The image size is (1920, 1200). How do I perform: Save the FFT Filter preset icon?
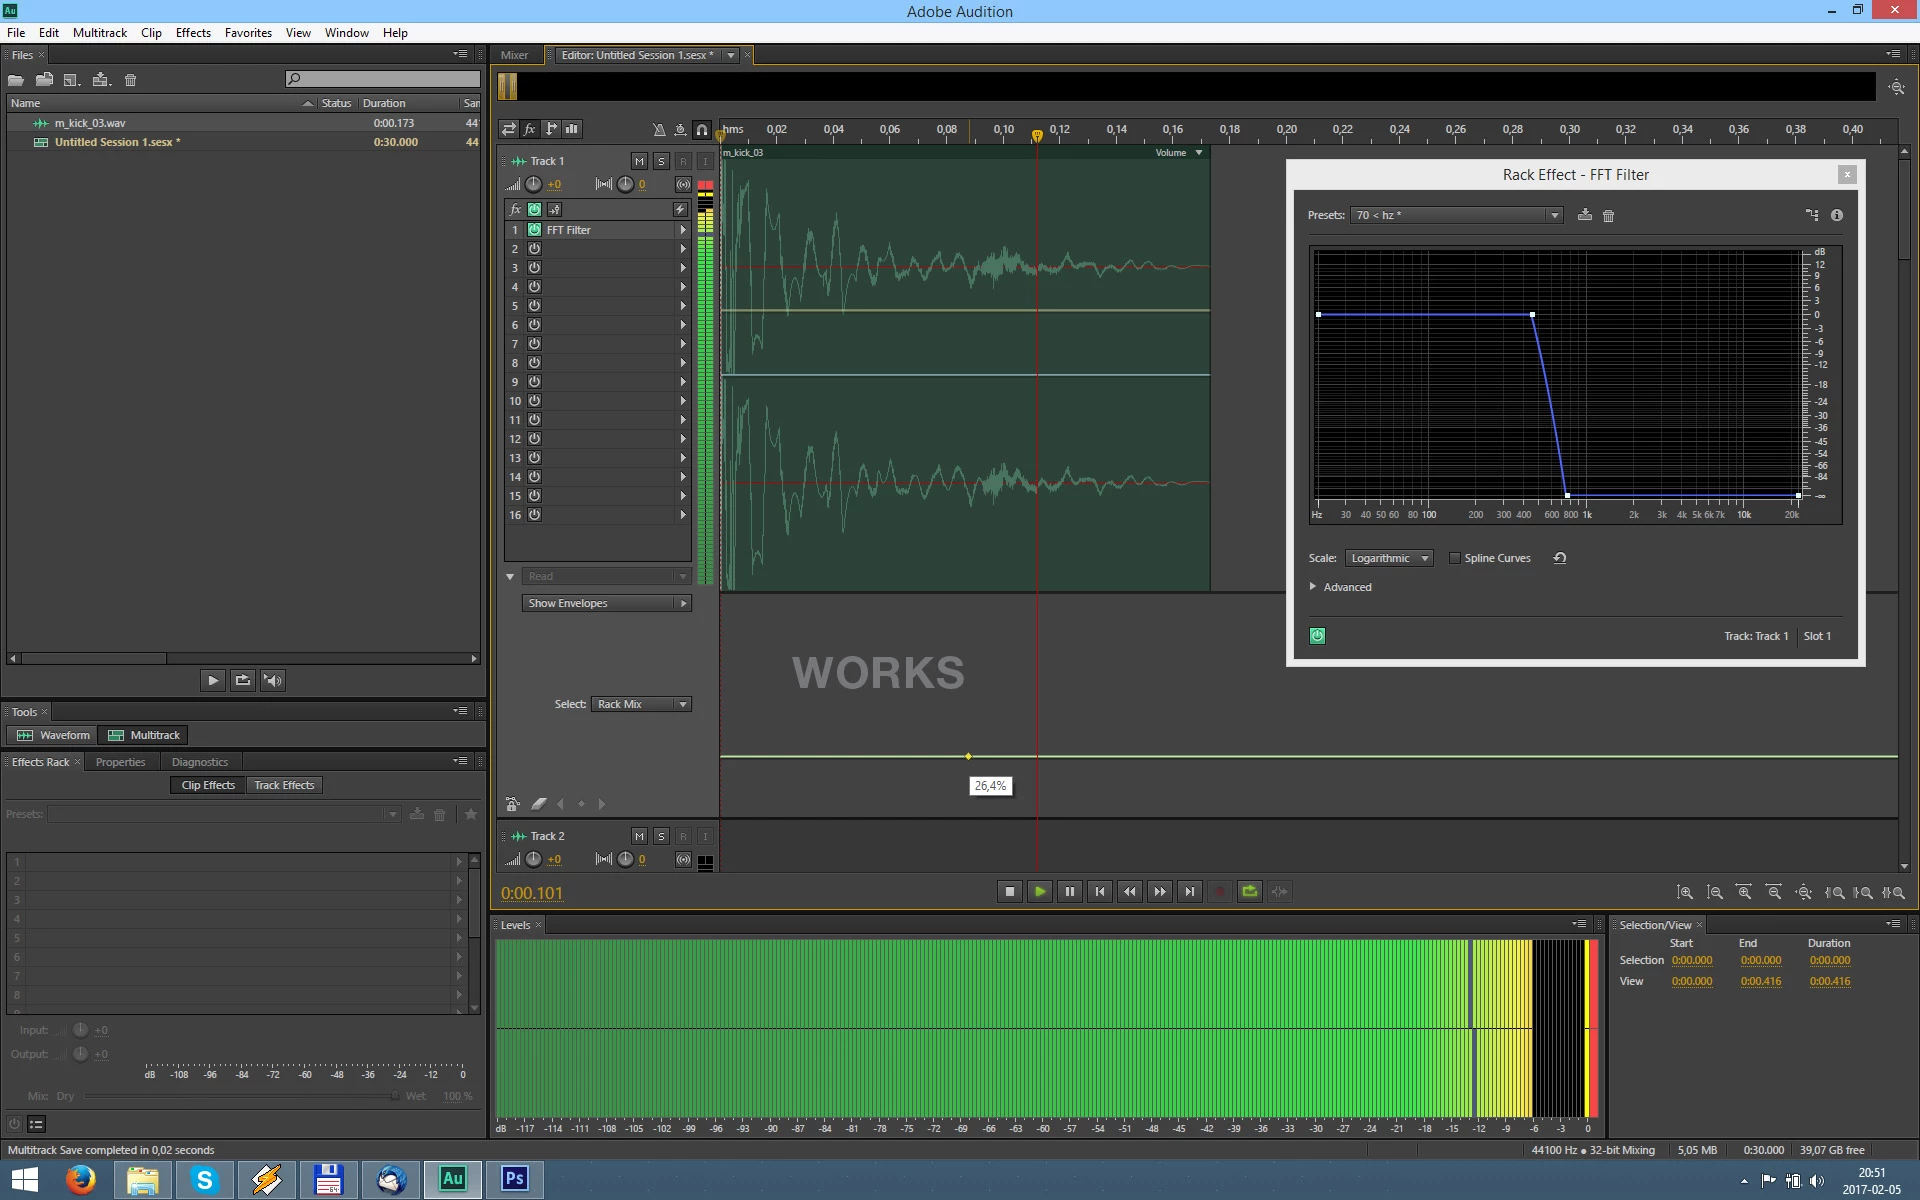(1584, 215)
